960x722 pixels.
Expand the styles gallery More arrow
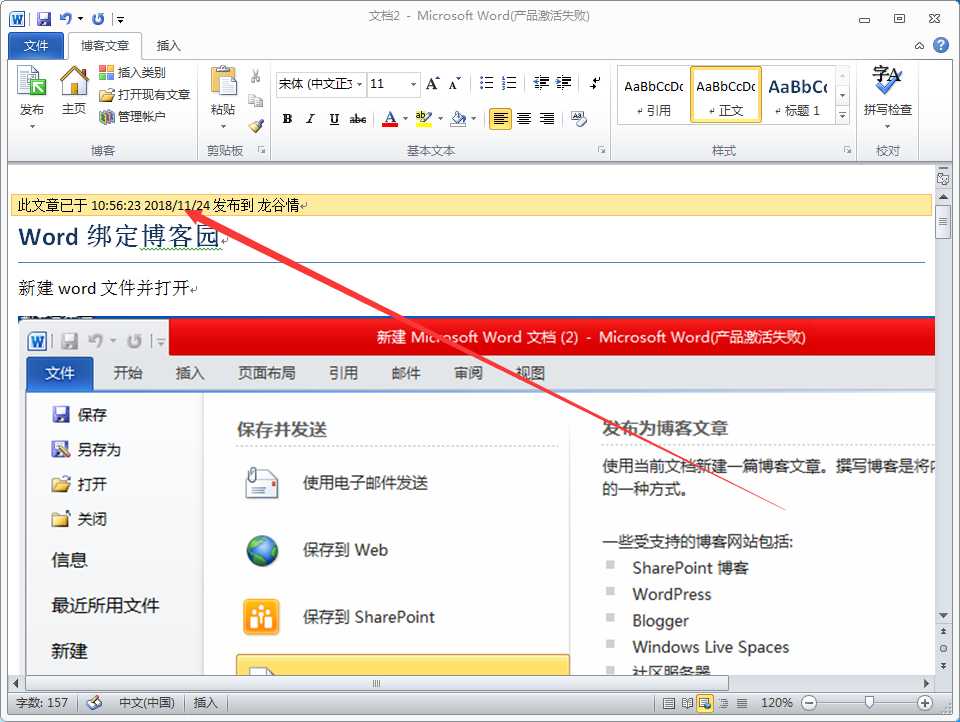(x=842, y=115)
